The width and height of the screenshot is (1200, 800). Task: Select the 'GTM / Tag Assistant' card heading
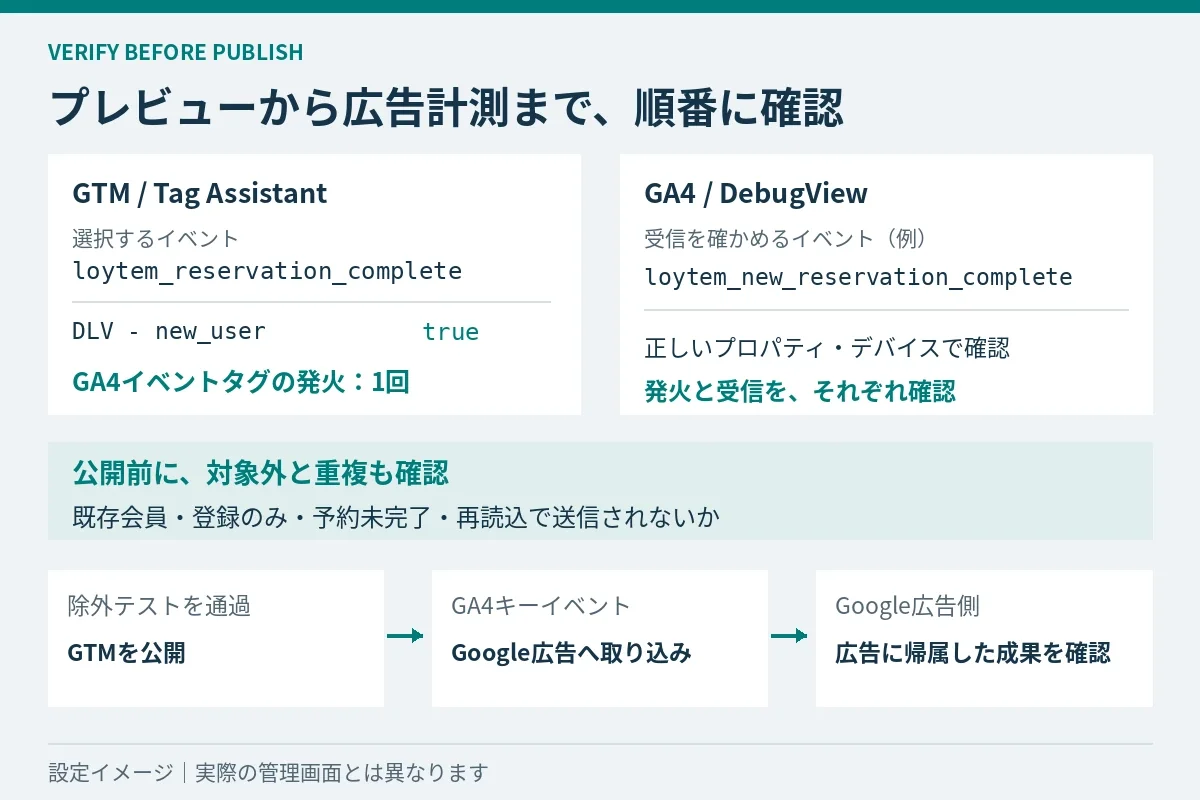point(200,193)
